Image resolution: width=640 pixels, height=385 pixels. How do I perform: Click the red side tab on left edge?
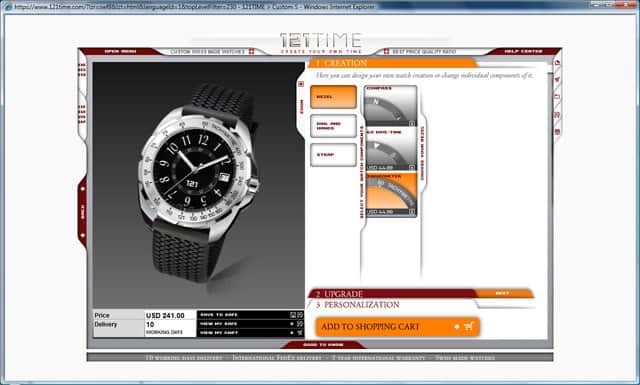pyautogui.click(x=82, y=212)
